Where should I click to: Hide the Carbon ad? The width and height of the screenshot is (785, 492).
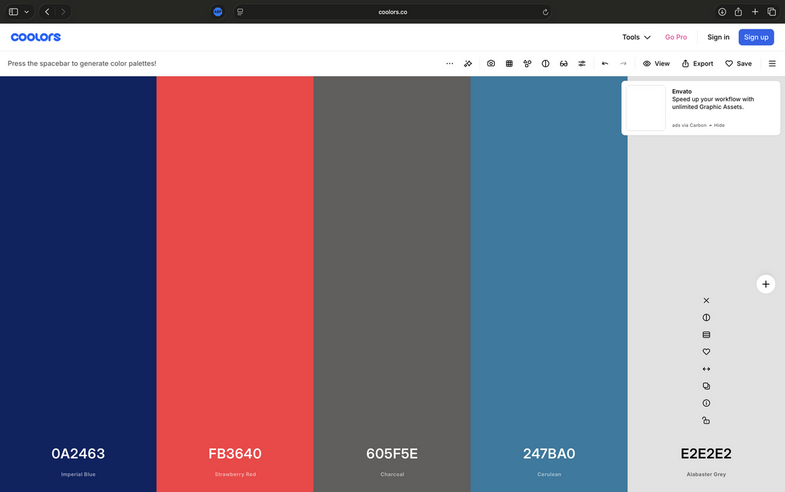click(719, 125)
